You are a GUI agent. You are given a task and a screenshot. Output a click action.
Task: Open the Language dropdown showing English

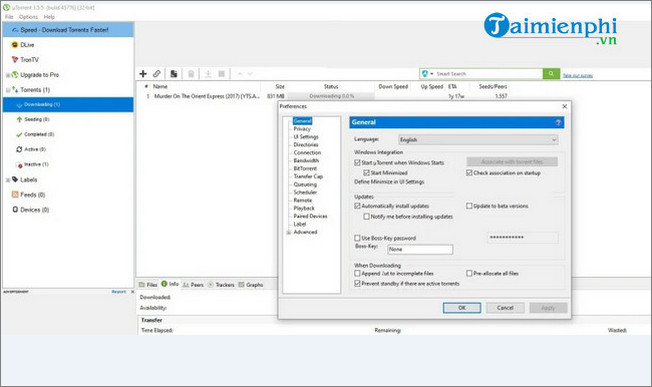478,140
